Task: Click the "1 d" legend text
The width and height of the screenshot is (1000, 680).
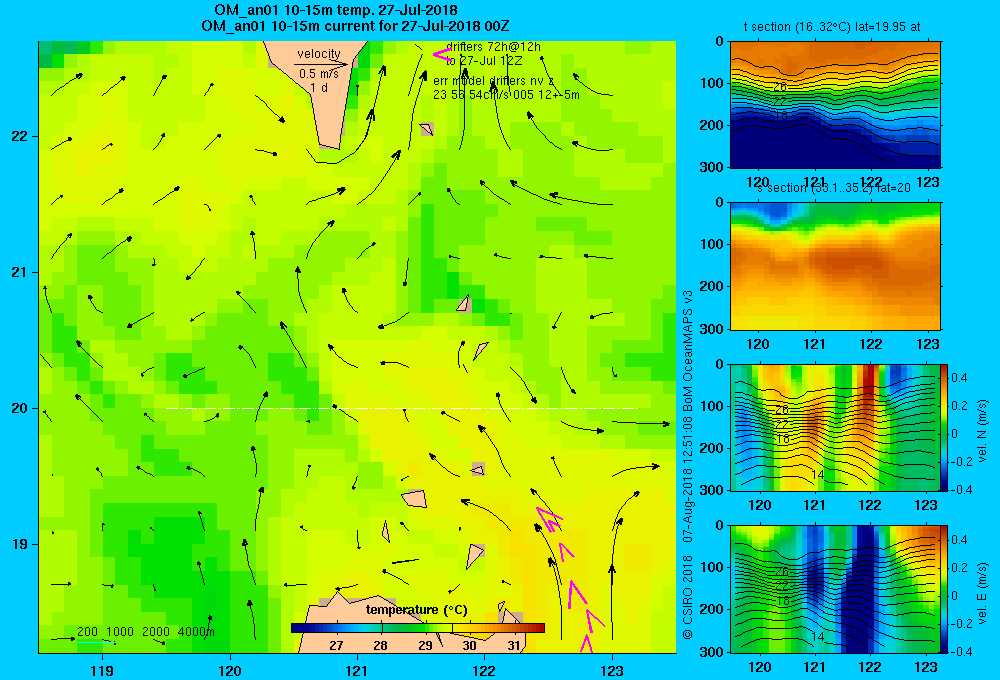Action: (x=319, y=88)
